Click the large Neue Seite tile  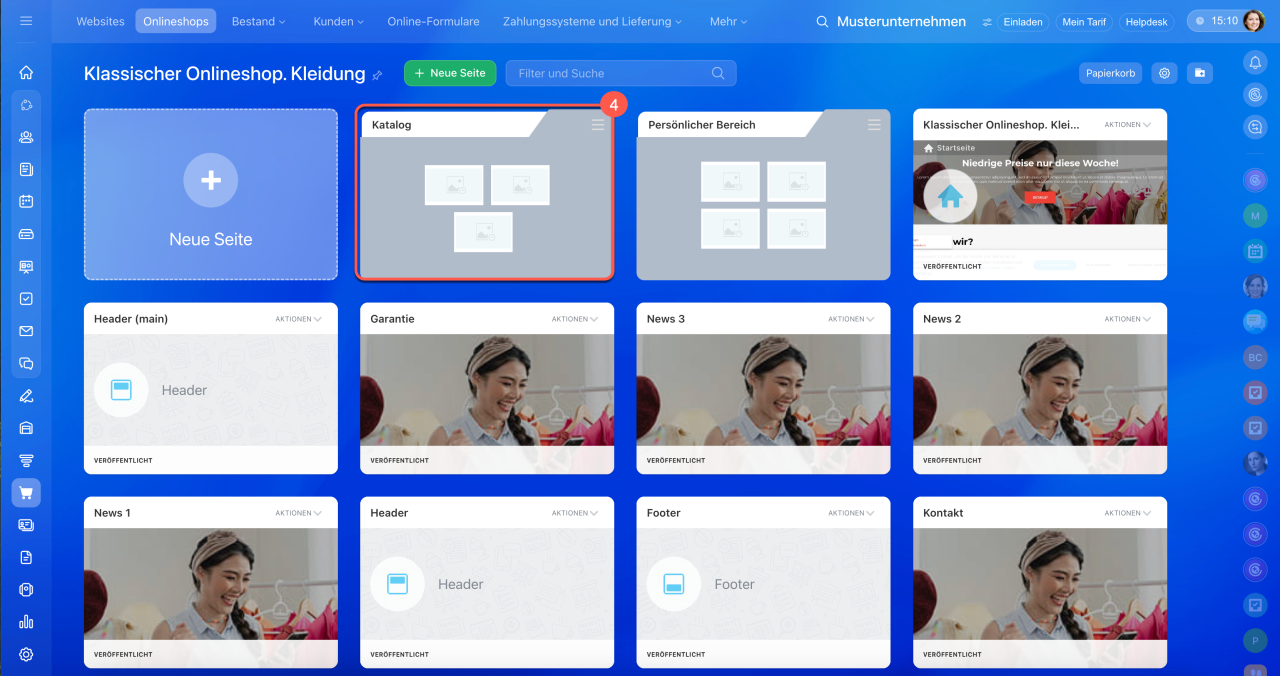coord(211,194)
